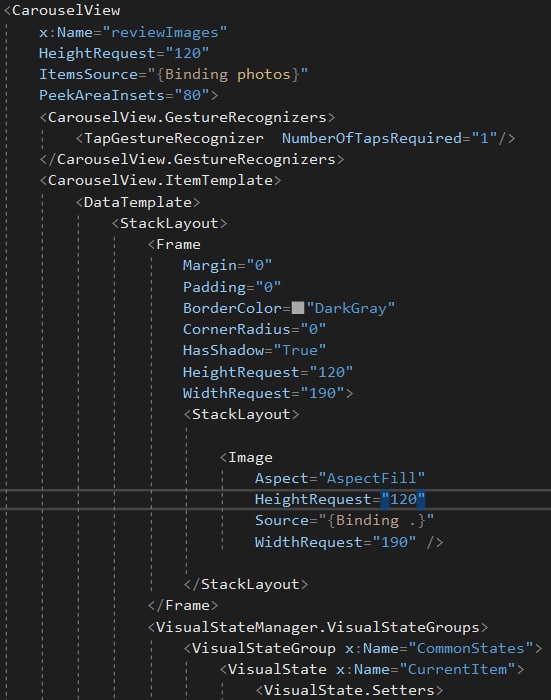Click CarouselView's HeightRequest="120" attribute

click(x=124, y=53)
